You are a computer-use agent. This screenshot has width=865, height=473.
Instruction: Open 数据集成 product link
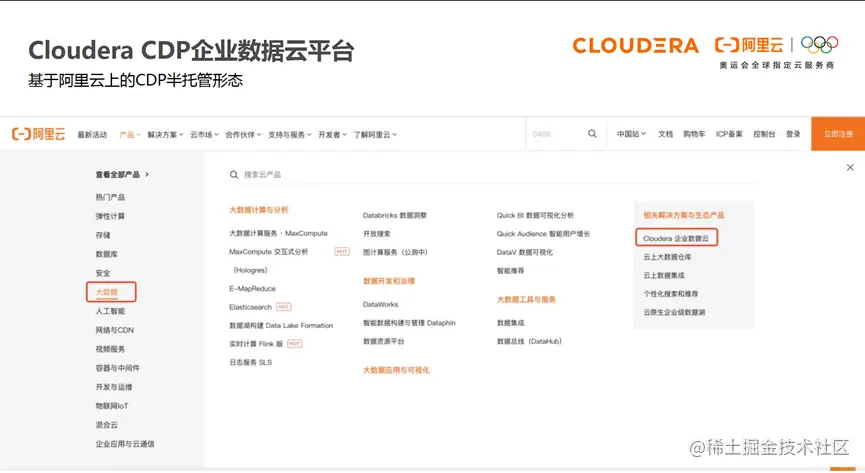coord(511,323)
